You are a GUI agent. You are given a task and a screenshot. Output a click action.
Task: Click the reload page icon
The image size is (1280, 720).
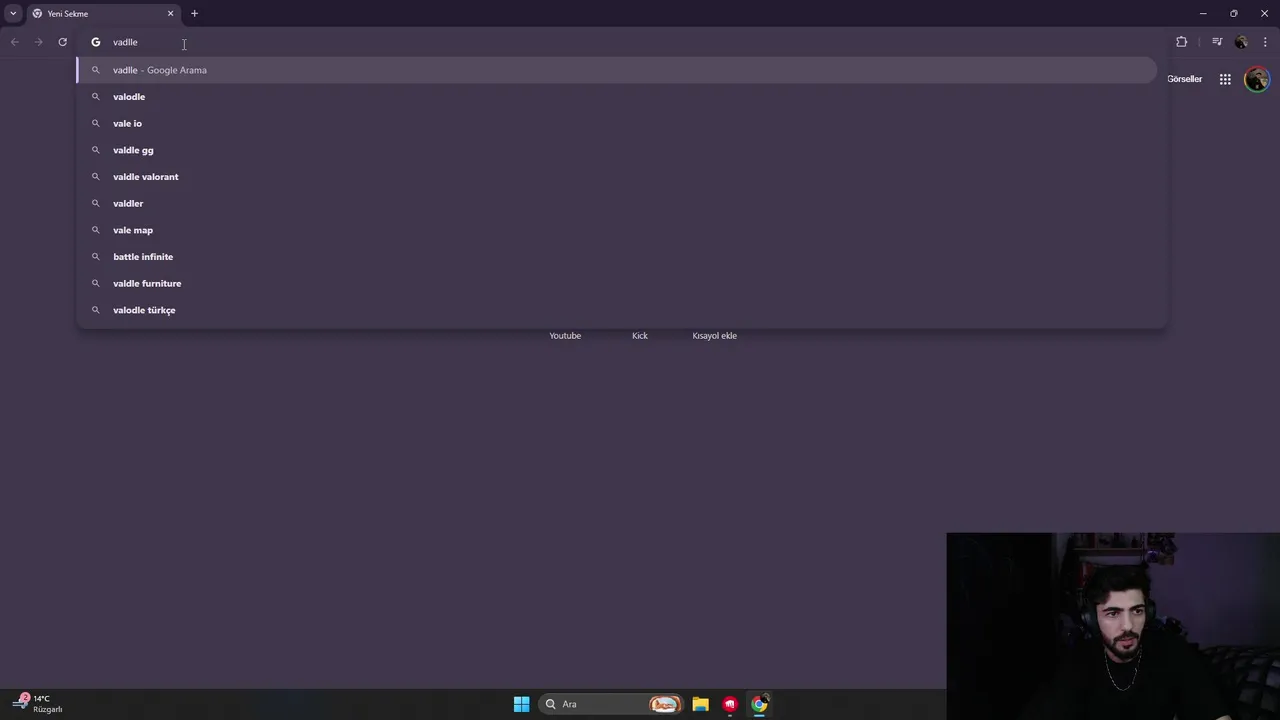(x=62, y=42)
